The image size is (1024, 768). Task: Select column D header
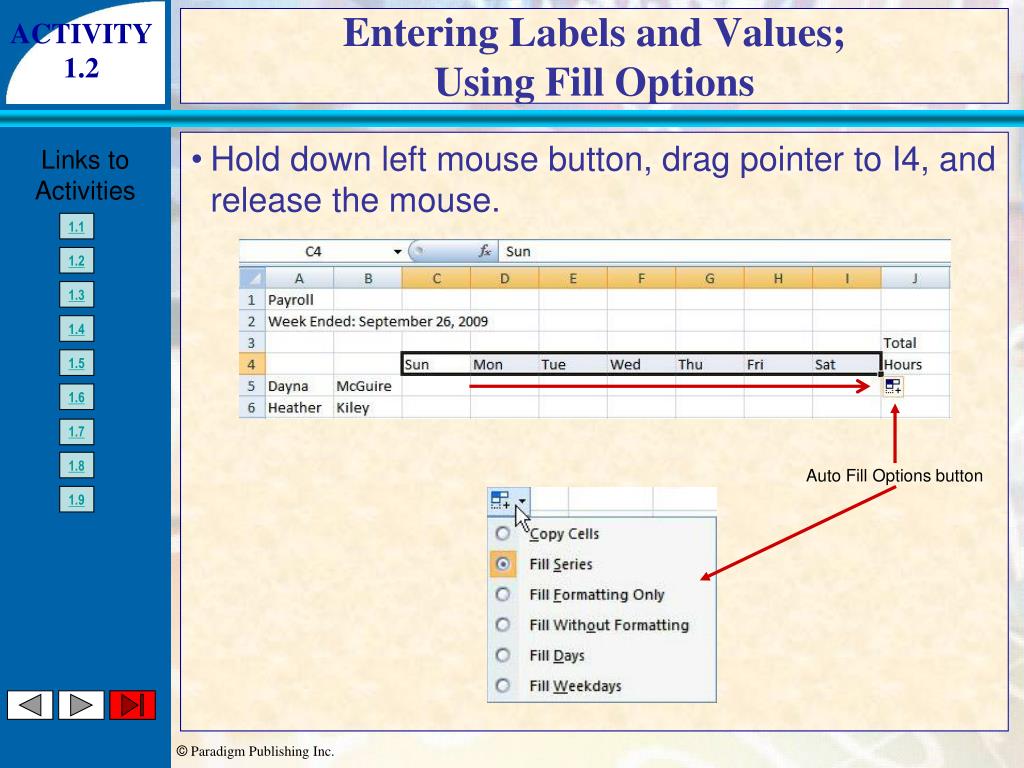pyautogui.click(x=505, y=278)
